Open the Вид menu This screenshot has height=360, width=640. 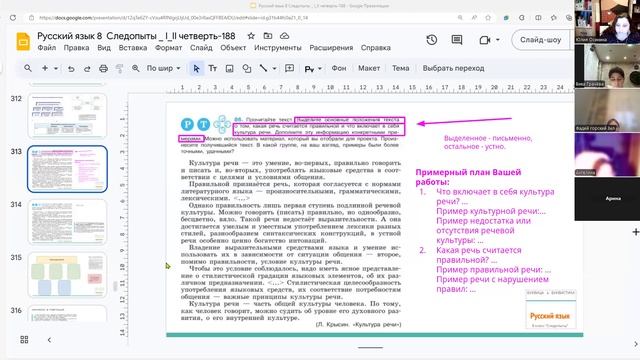pos(104,48)
